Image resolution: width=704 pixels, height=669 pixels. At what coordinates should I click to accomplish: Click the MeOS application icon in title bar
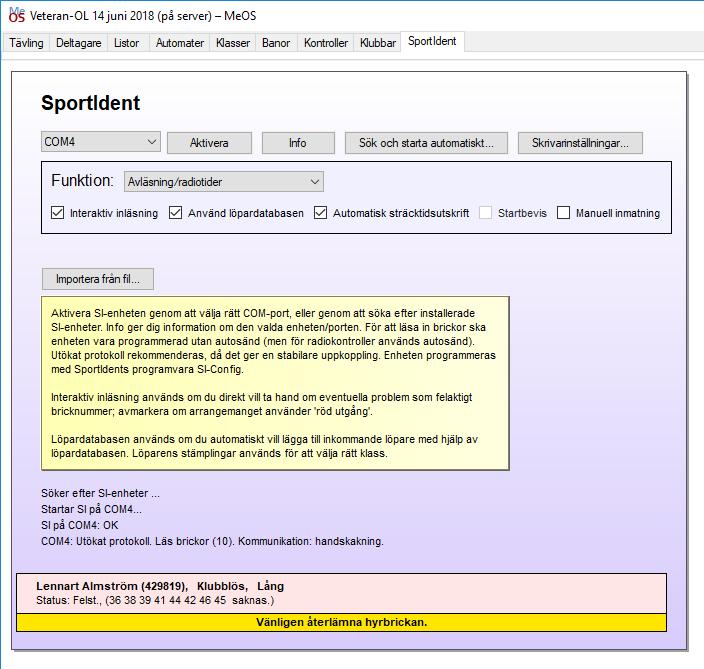17,15
